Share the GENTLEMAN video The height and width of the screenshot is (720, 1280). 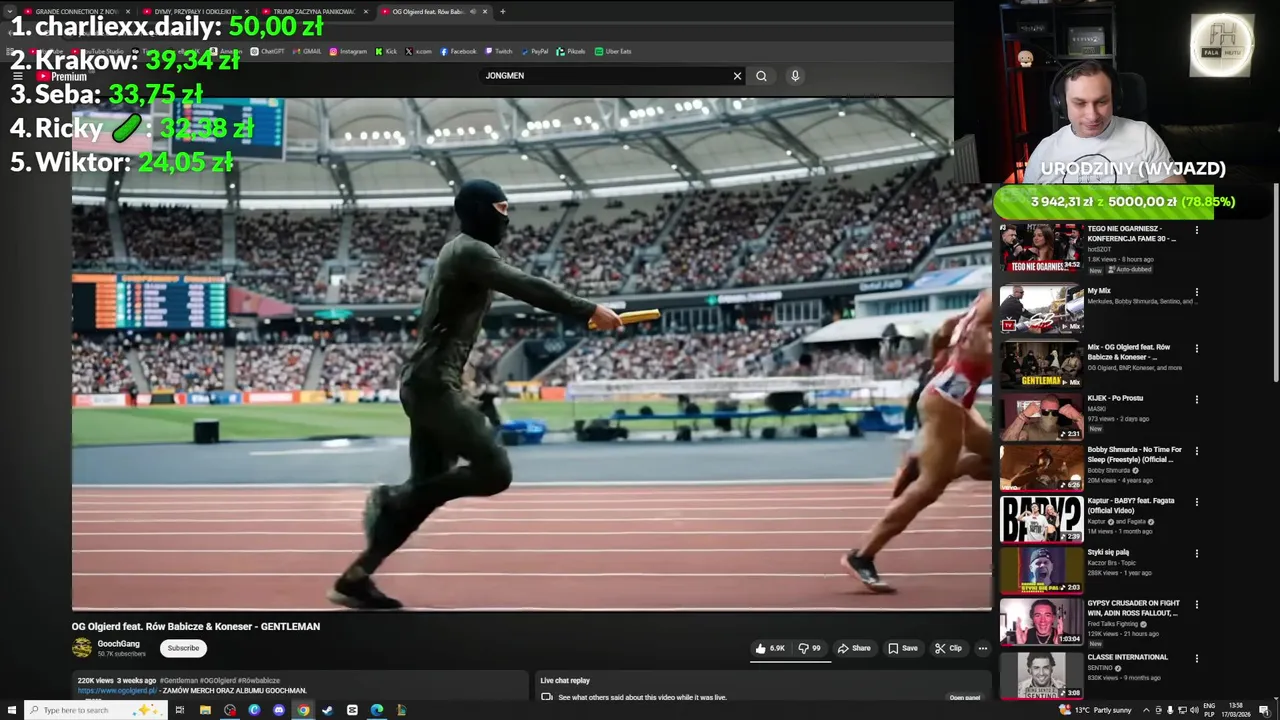(854, 648)
